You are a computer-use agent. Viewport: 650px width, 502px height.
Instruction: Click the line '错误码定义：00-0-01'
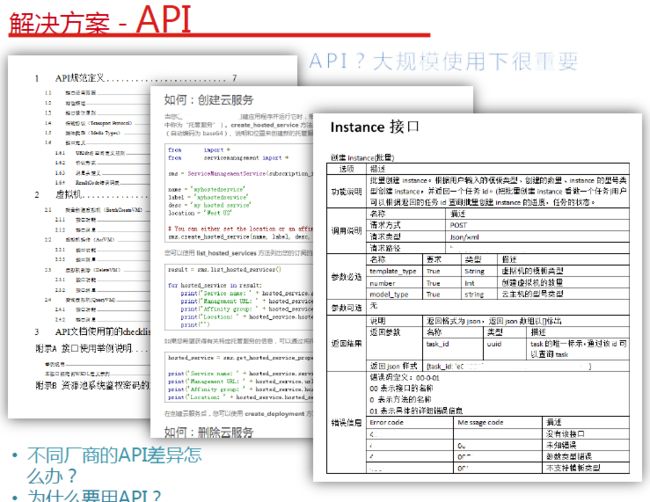click(405, 377)
